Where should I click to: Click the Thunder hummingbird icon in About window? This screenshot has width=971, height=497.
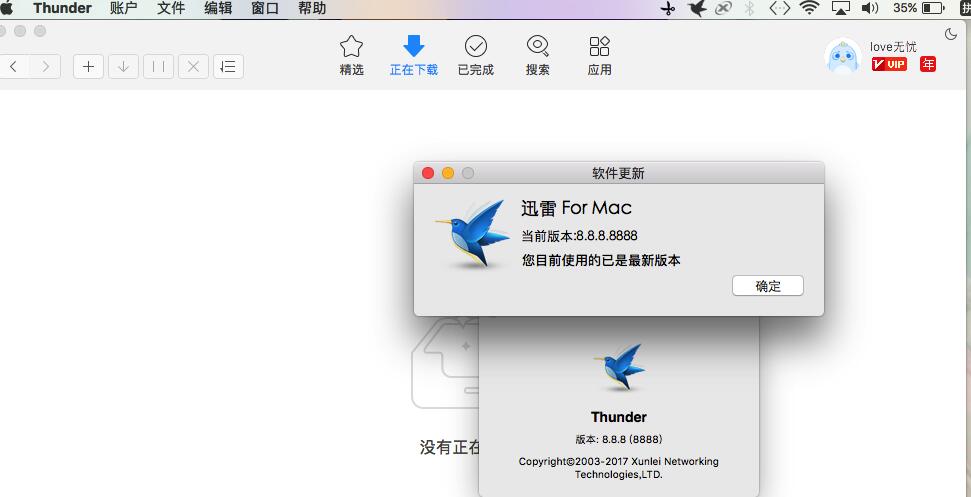point(619,368)
